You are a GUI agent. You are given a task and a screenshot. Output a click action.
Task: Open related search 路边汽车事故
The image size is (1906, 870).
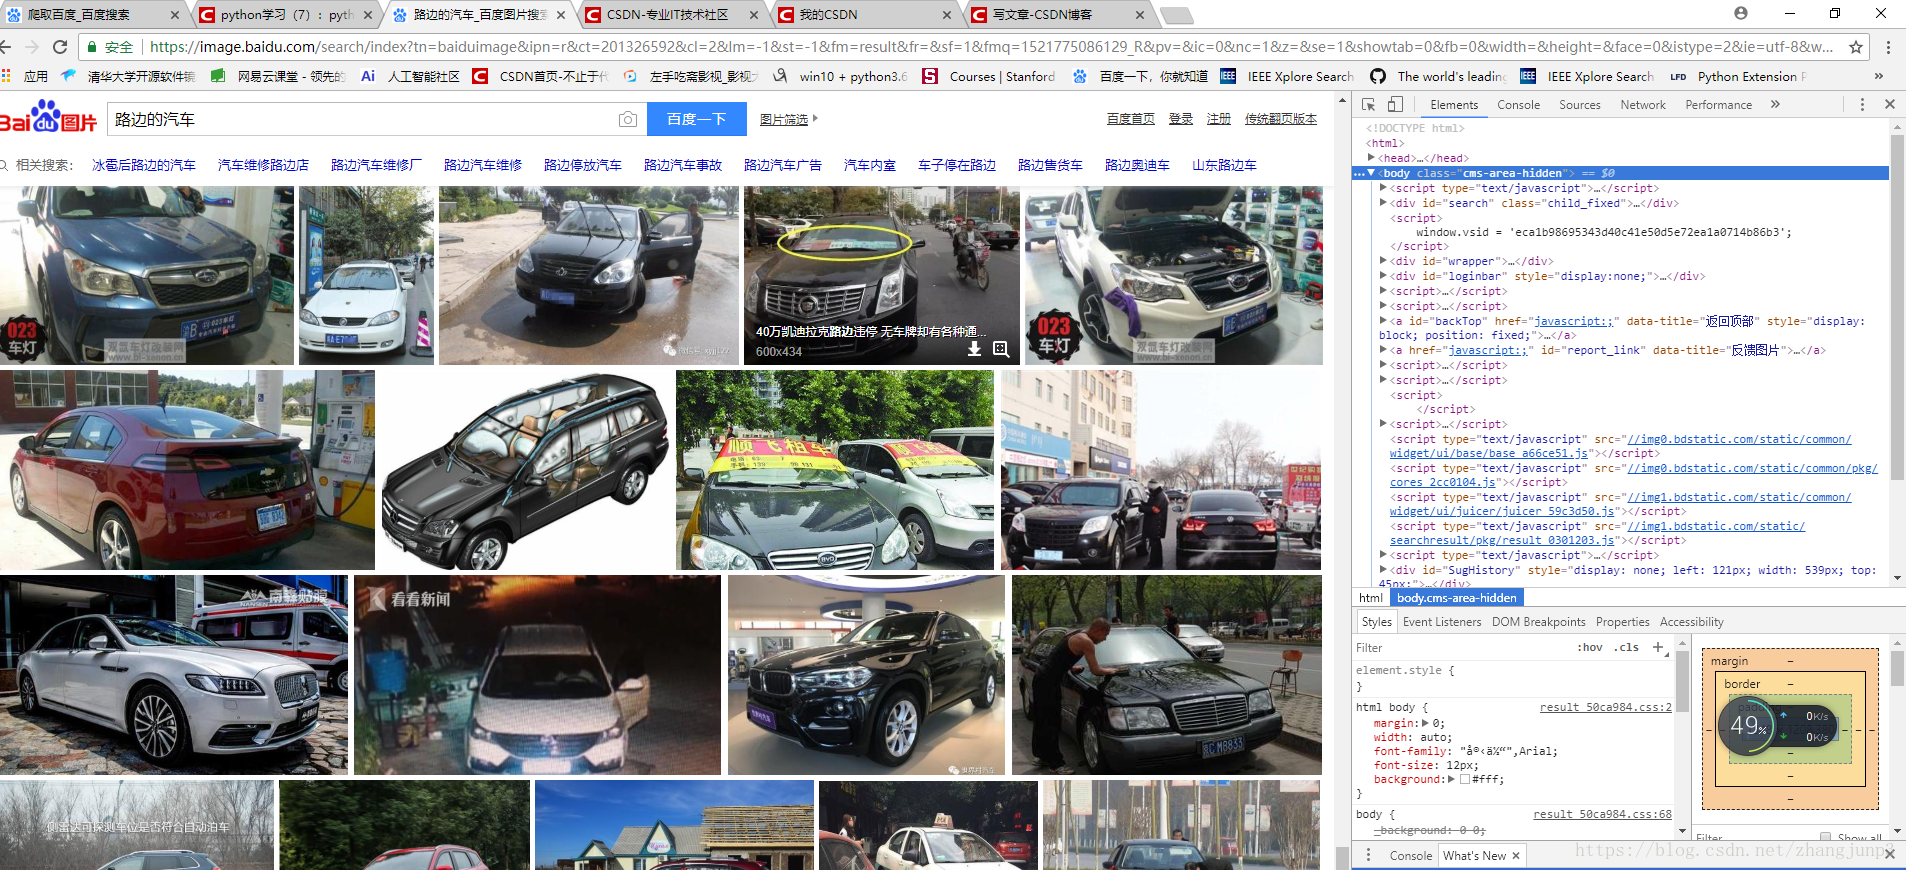pos(683,165)
